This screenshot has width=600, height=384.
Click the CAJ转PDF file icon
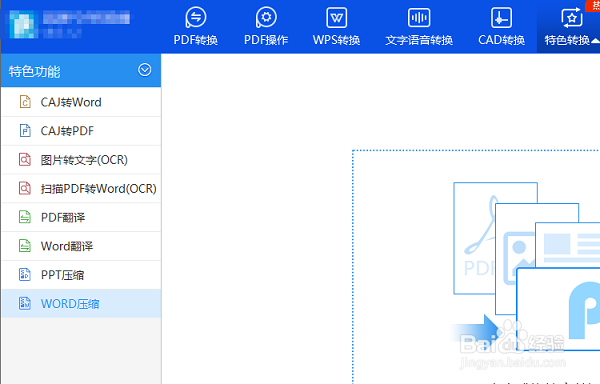click(x=25, y=130)
